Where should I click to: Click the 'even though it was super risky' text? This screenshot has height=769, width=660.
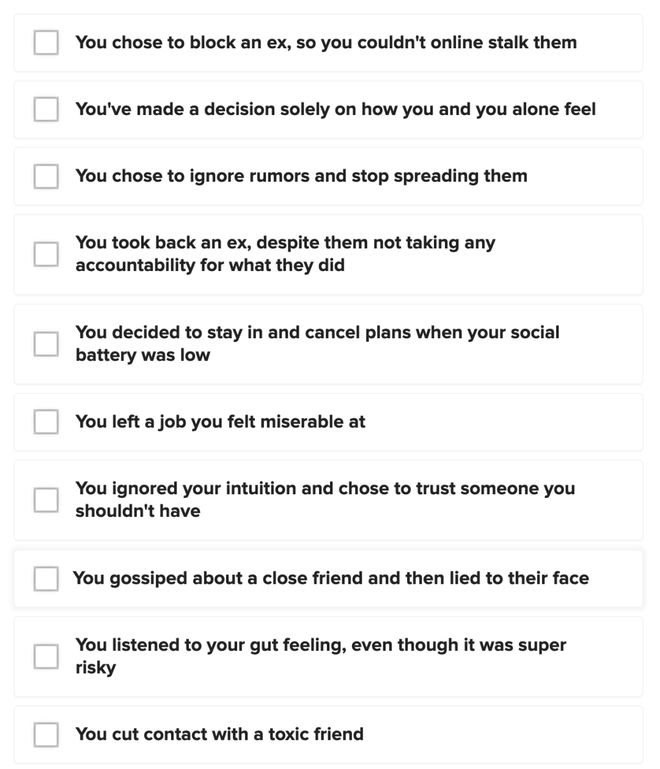[x=321, y=656]
